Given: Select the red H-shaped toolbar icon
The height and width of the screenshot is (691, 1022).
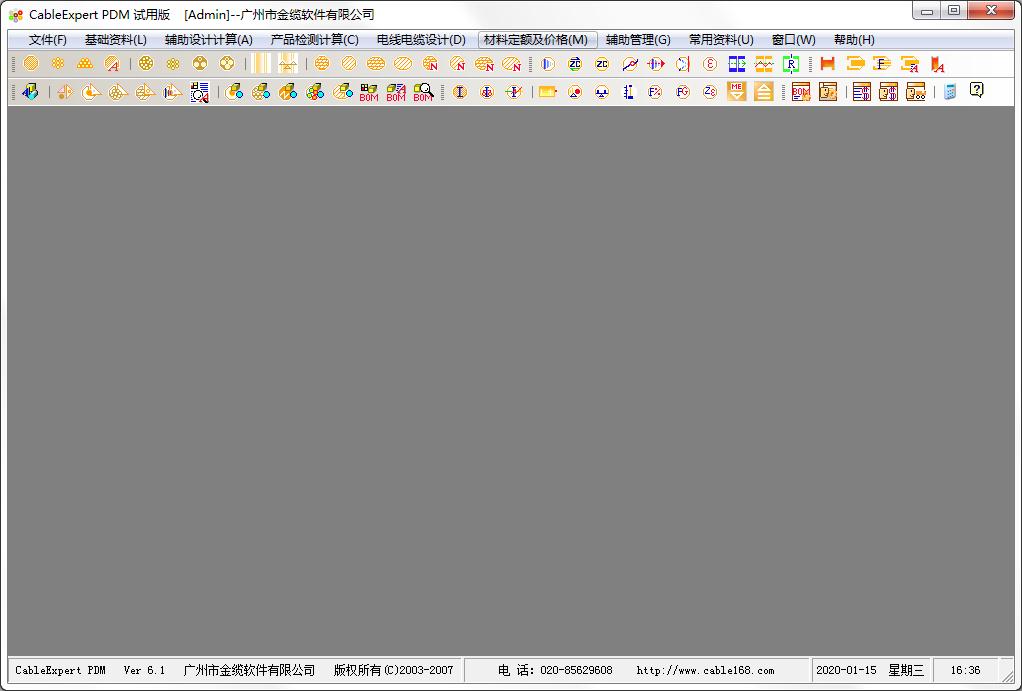Looking at the screenshot, I should [828, 64].
